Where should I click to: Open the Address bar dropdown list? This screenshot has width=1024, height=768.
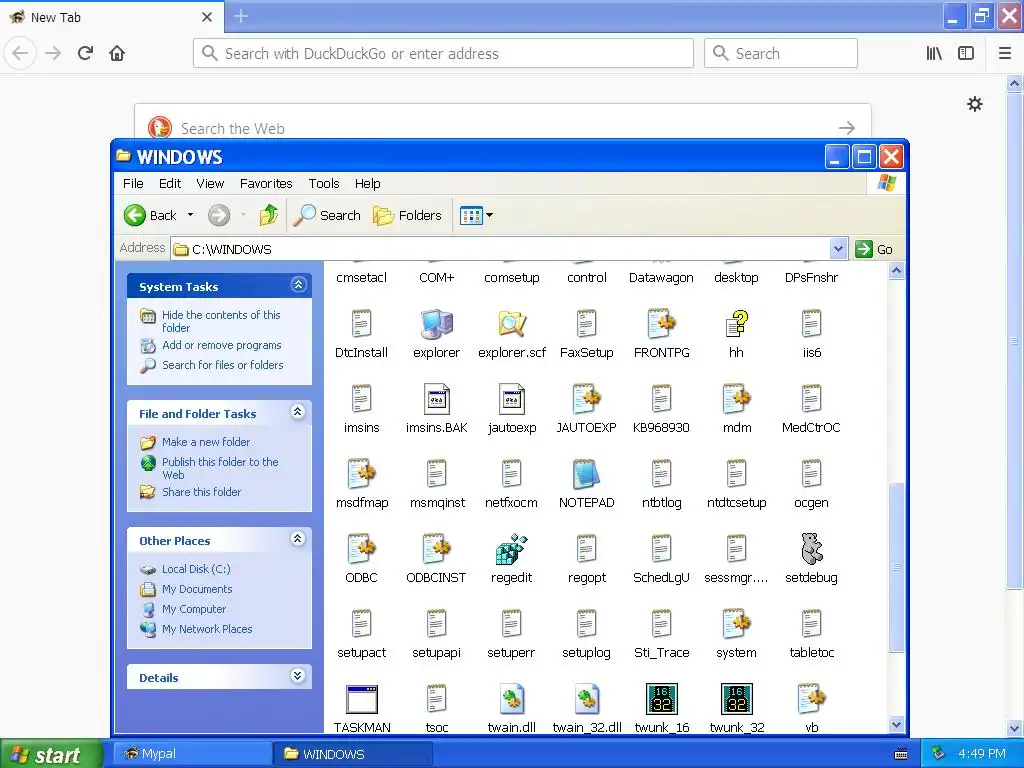click(839, 249)
